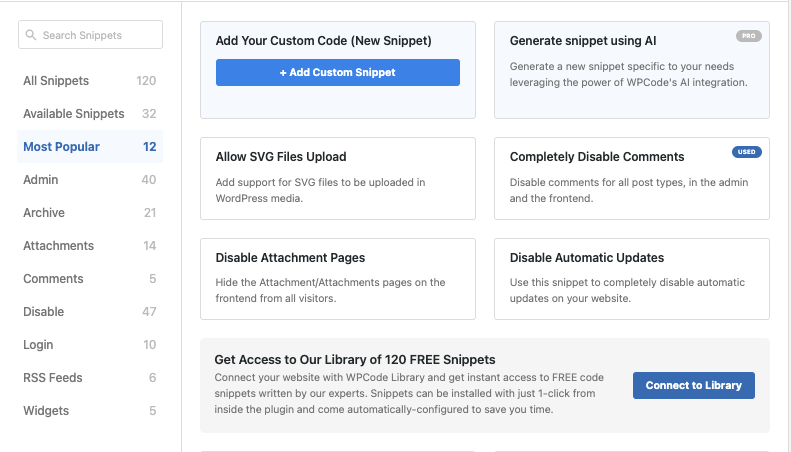
Task: Click the Add Custom Snippet button
Action: point(338,72)
